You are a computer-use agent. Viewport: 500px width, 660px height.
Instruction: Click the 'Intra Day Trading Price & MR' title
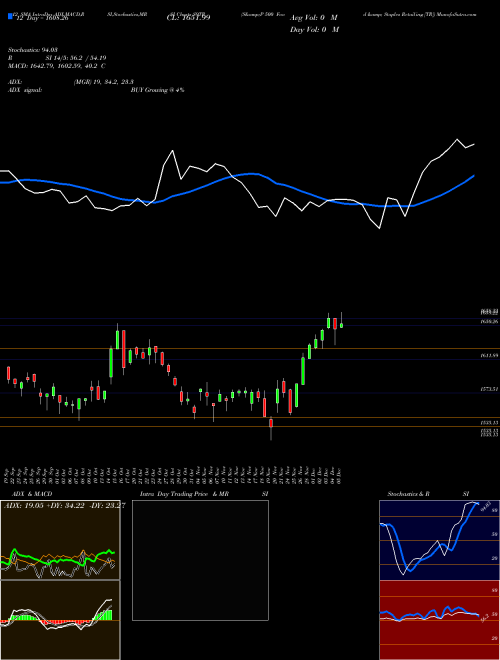click(184, 494)
